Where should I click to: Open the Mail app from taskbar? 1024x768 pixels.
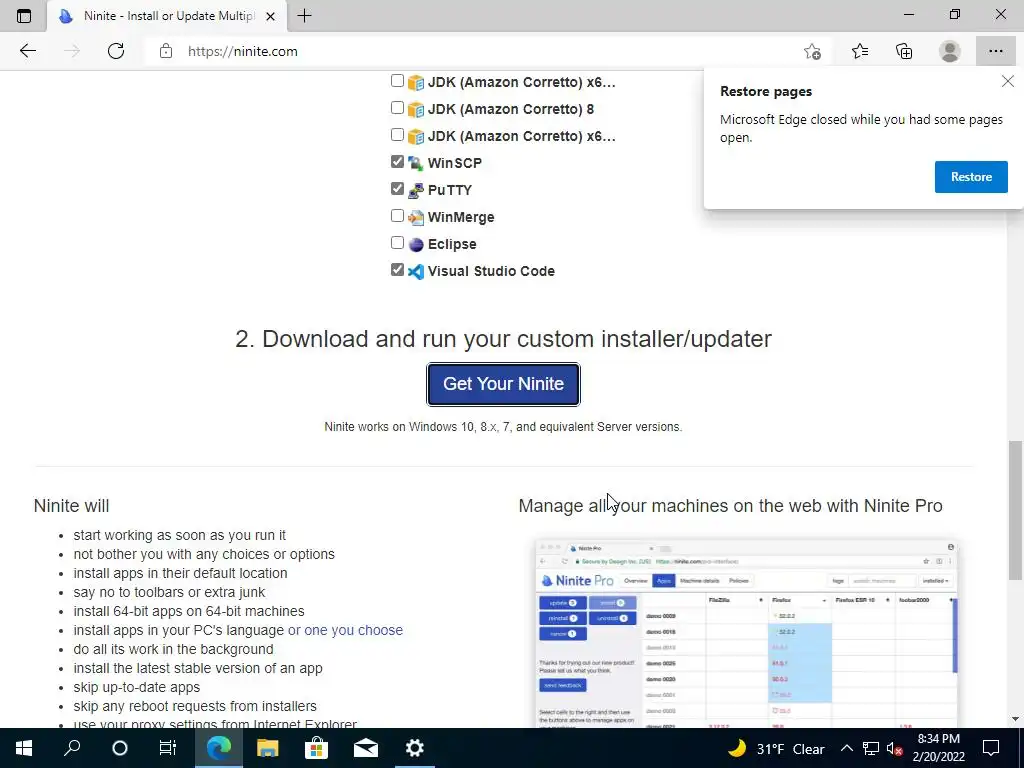tap(366, 748)
